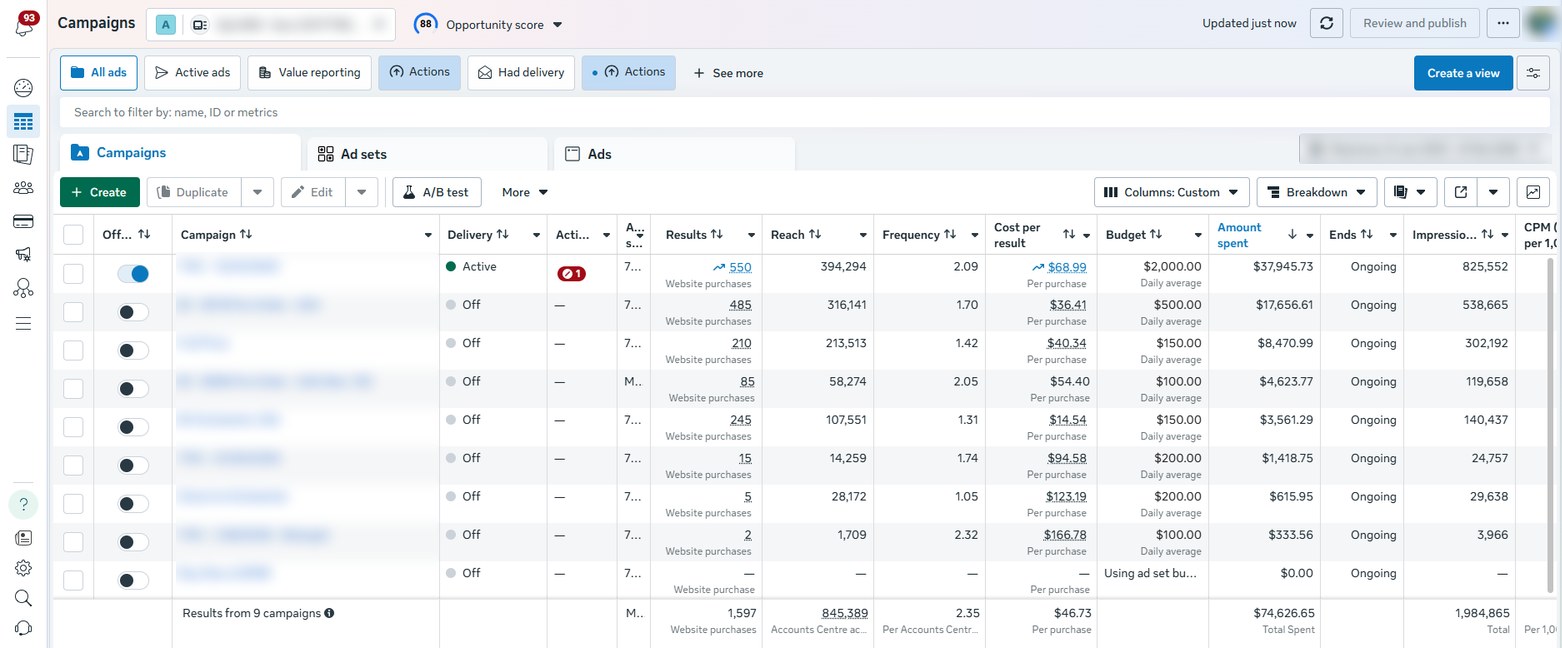Sort by the Reach column header

coord(787,235)
